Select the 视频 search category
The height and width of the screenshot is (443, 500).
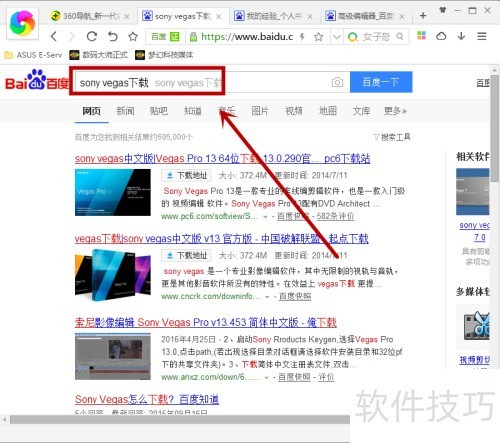click(294, 111)
